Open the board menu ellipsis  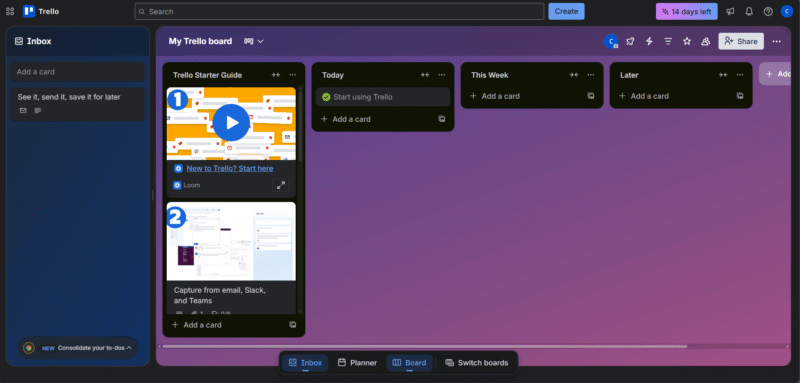[777, 41]
